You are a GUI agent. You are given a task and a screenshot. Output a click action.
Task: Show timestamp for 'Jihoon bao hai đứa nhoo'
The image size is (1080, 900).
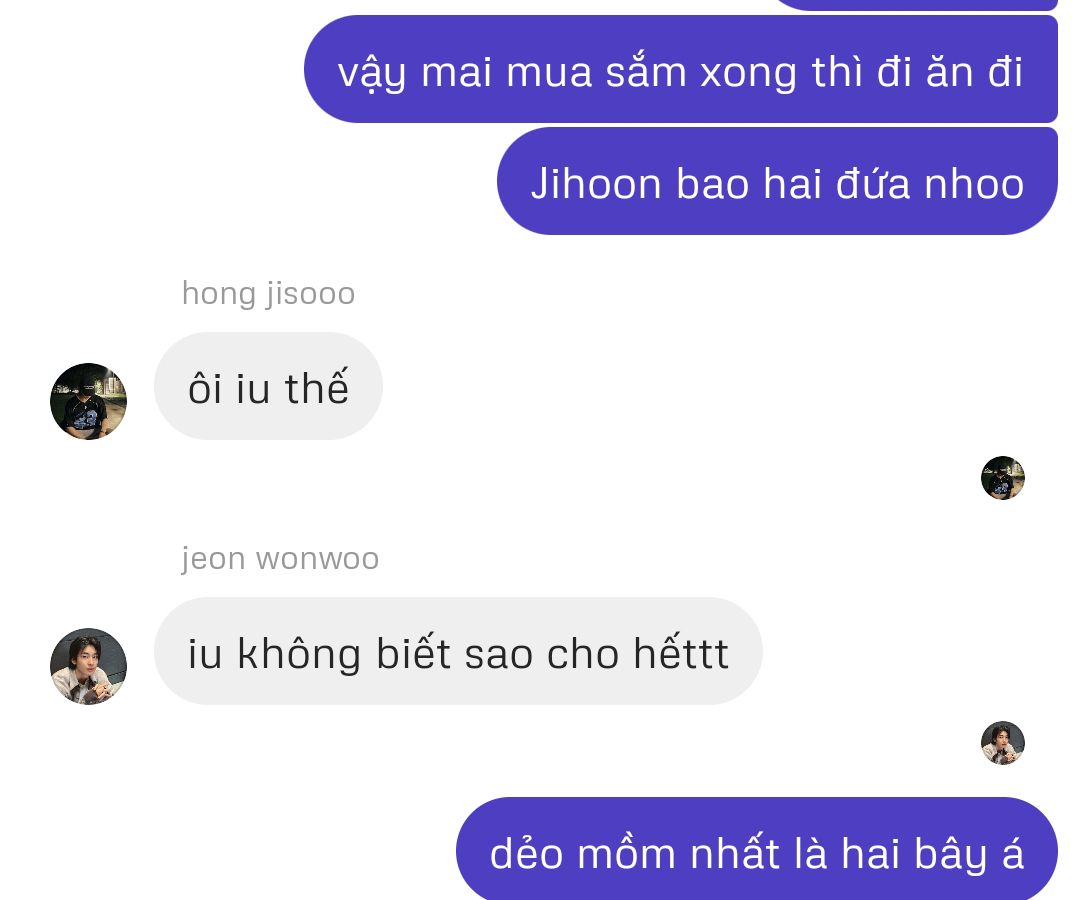[x=777, y=181]
